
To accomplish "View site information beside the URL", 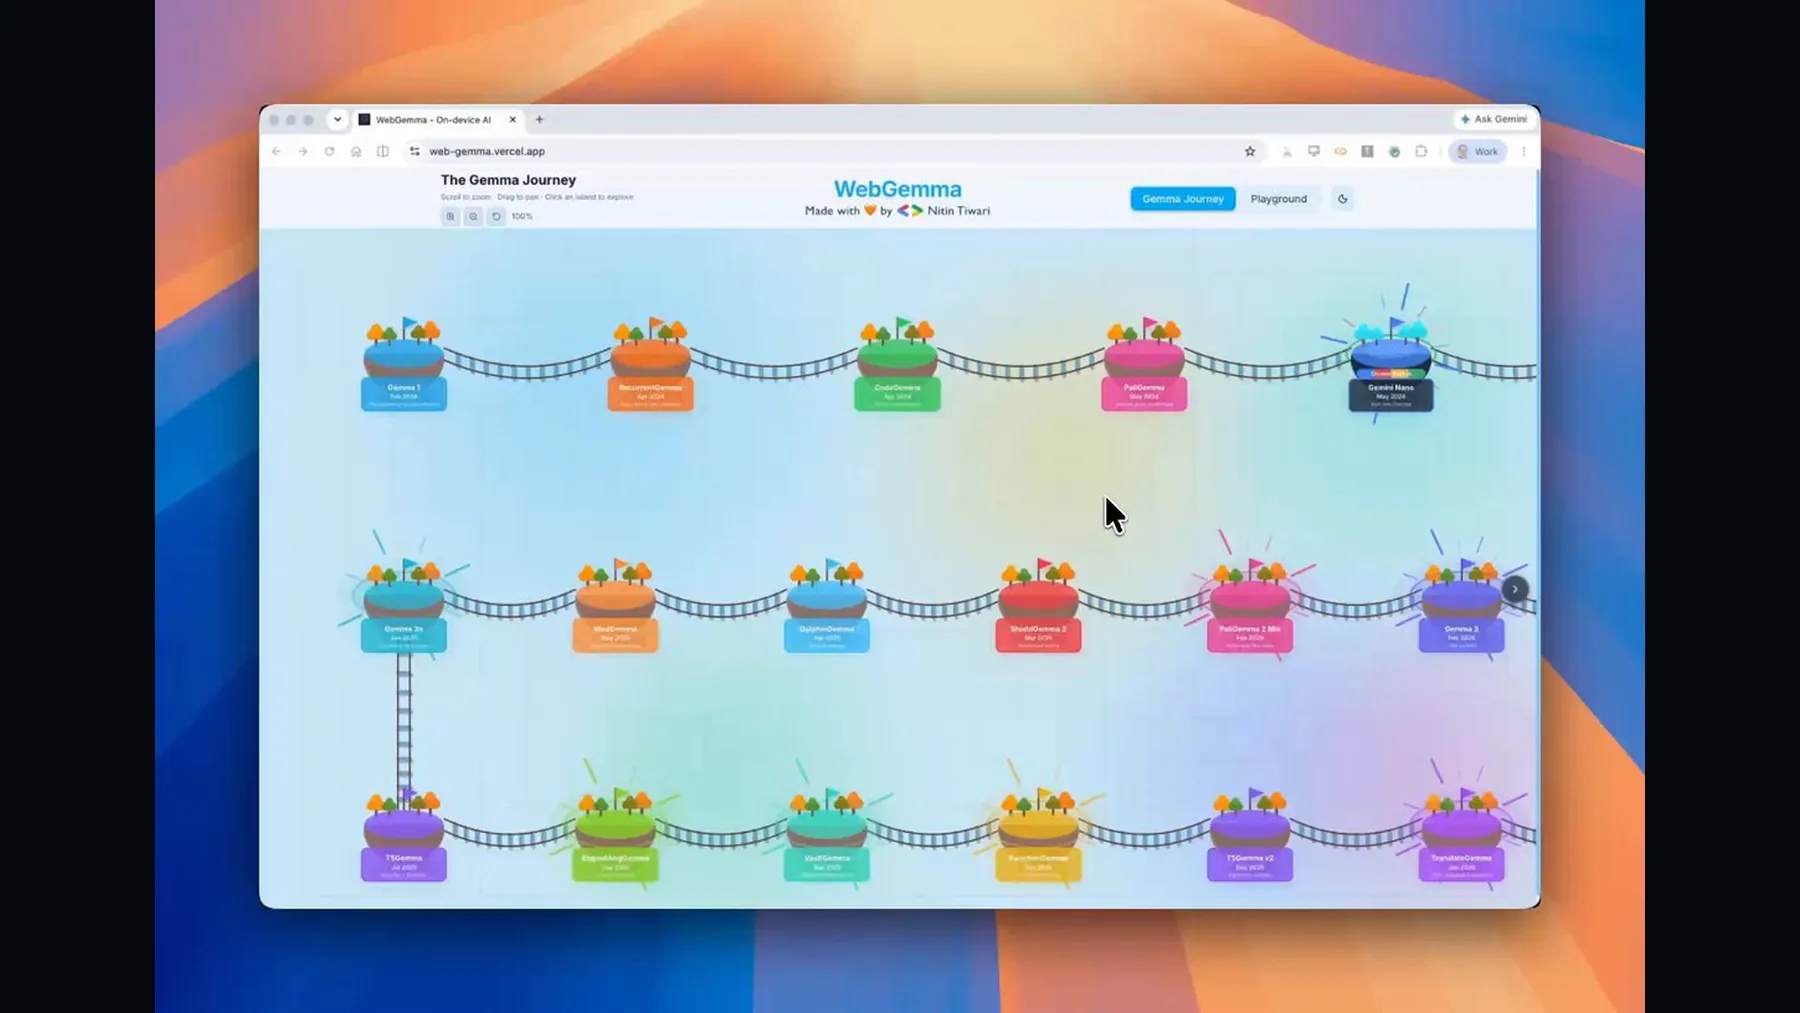I will [x=414, y=151].
